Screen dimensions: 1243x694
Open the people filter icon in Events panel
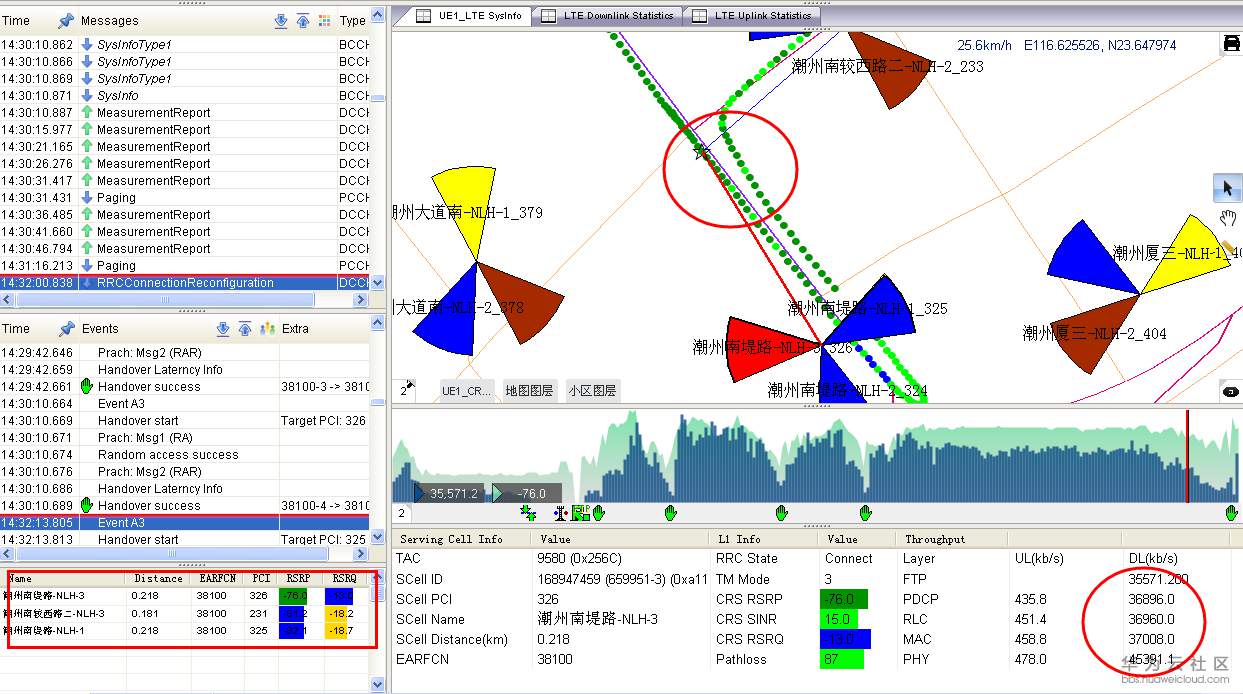[x=267, y=328]
